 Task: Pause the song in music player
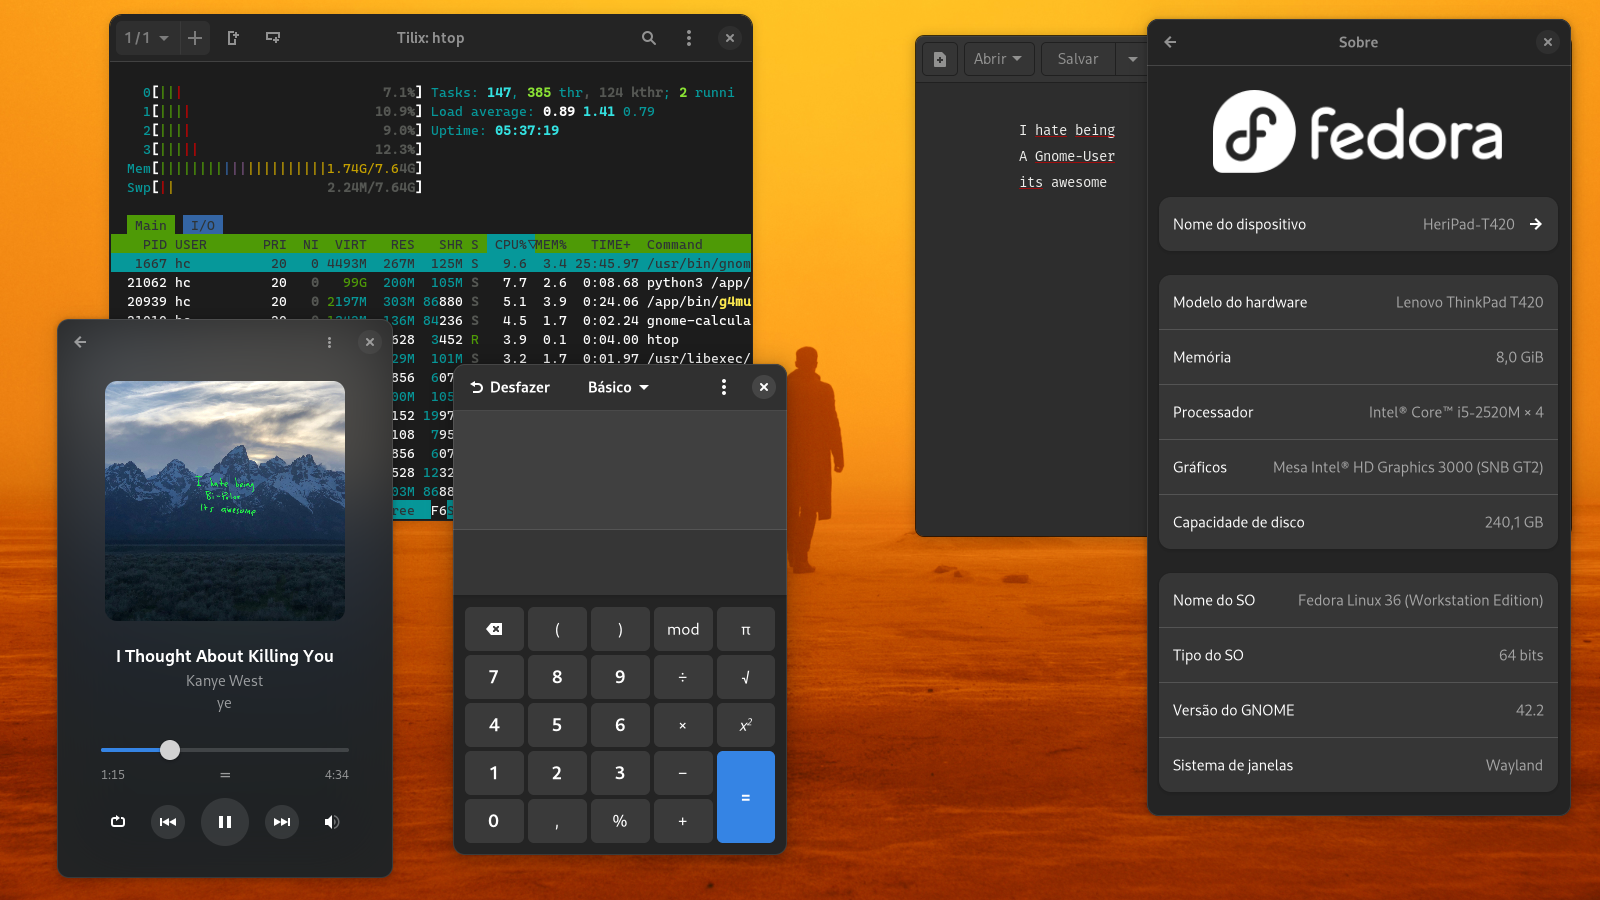tap(225, 822)
